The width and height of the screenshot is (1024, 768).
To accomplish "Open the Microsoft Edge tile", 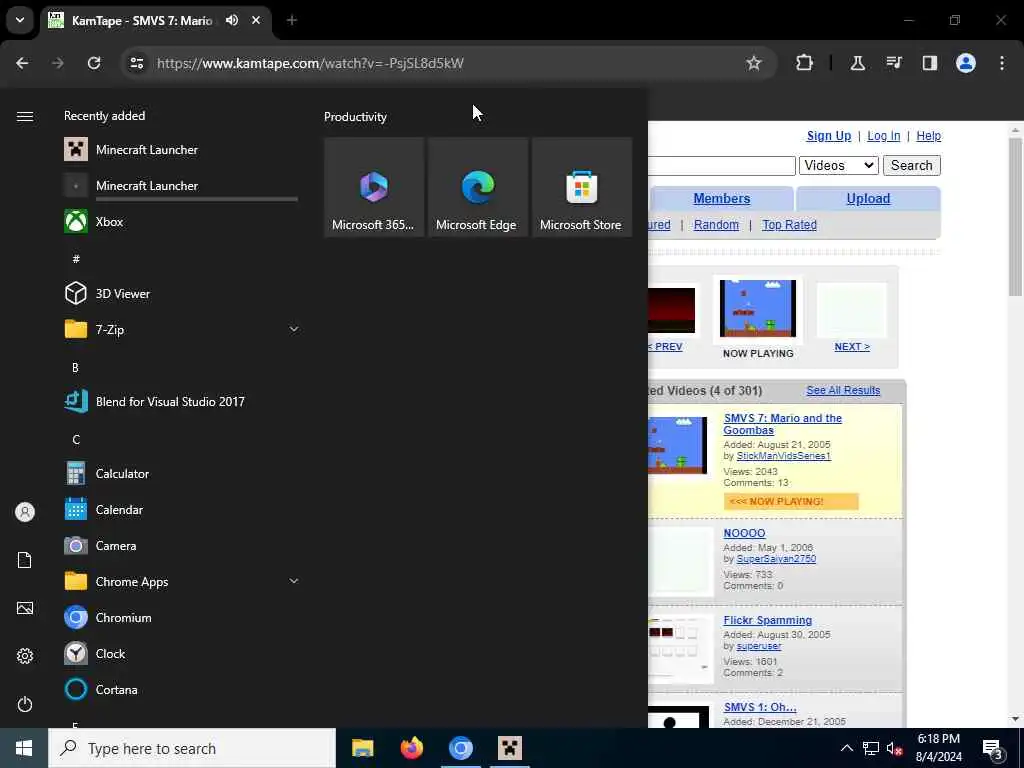I will [x=477, y=187].
